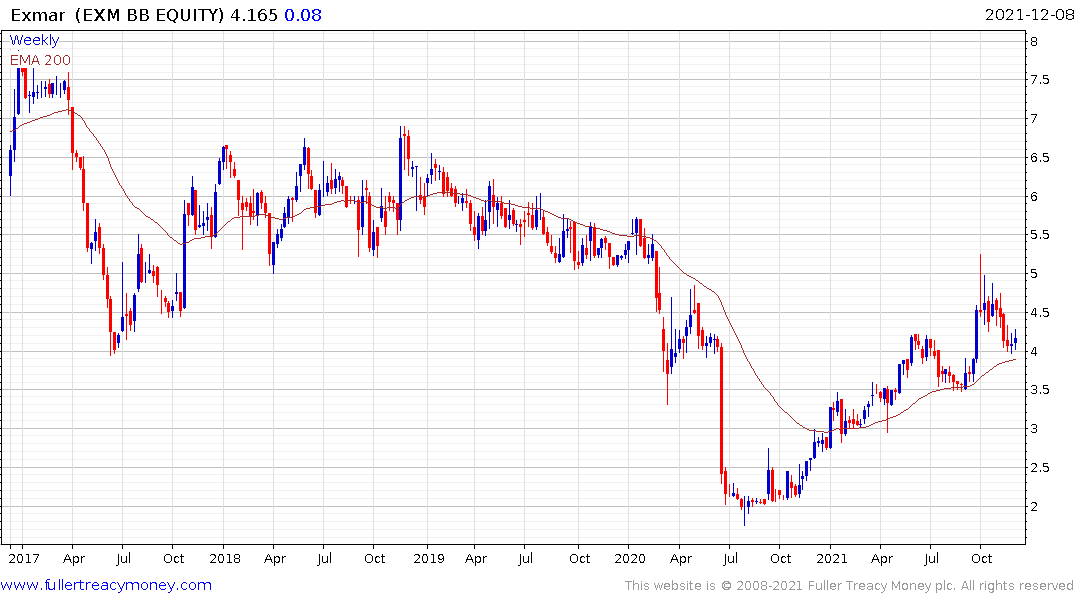Click the 5 price axis label
Viewport: 1075px width, 600px height.
point(1034,274)
